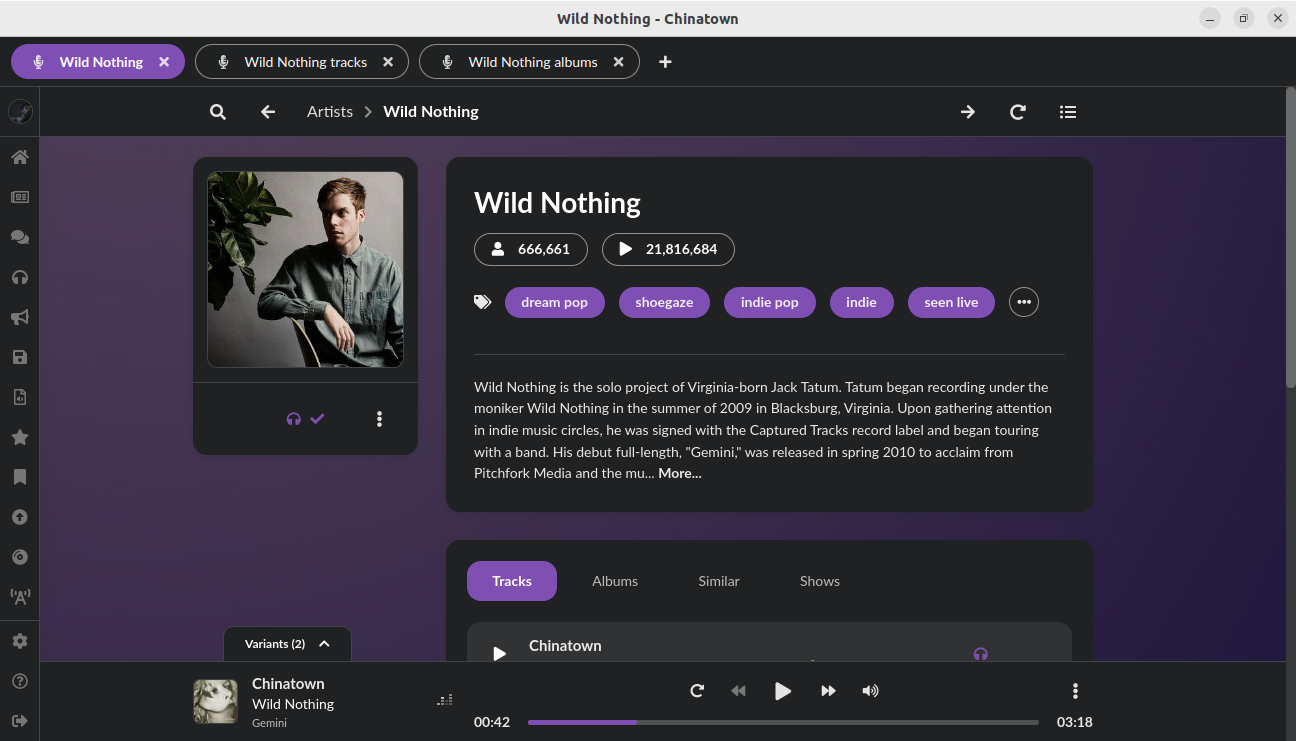Open the equalizer bars icon in the player
The image size is (1296, 741).
click(445, 700)
